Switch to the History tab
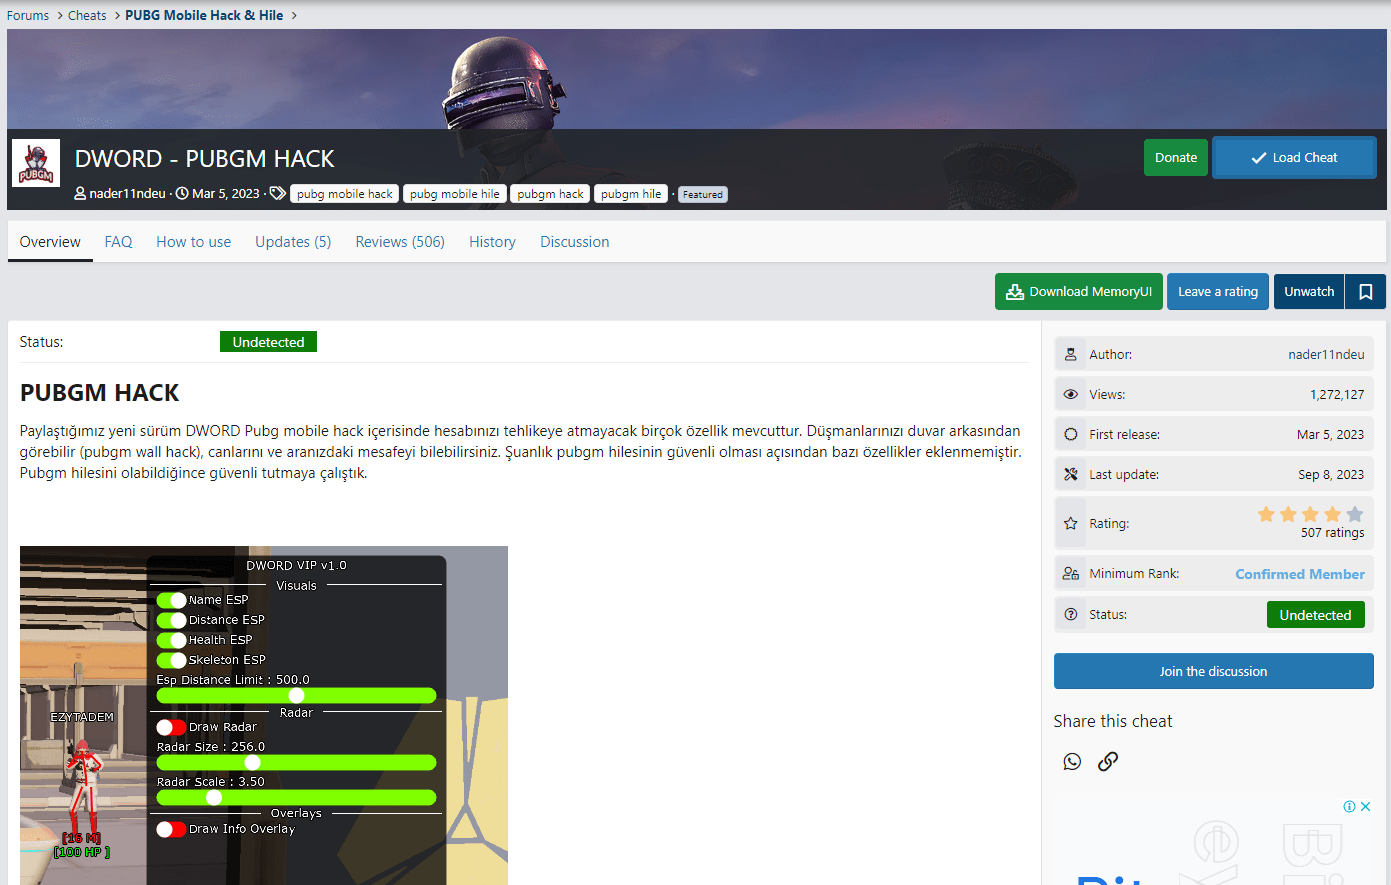This screenshot has width=1391, height=885. tap(492, 242)
